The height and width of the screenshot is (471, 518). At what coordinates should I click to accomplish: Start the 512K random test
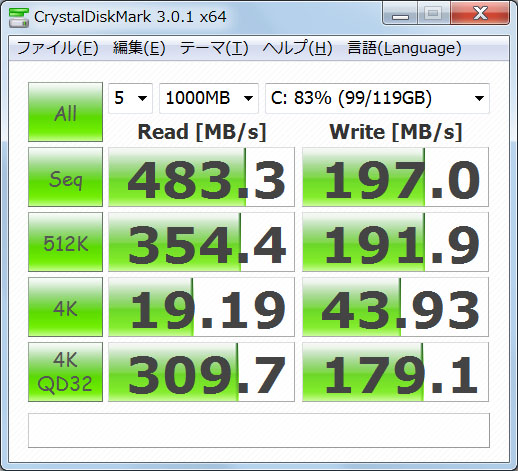[x=65, y=242]
